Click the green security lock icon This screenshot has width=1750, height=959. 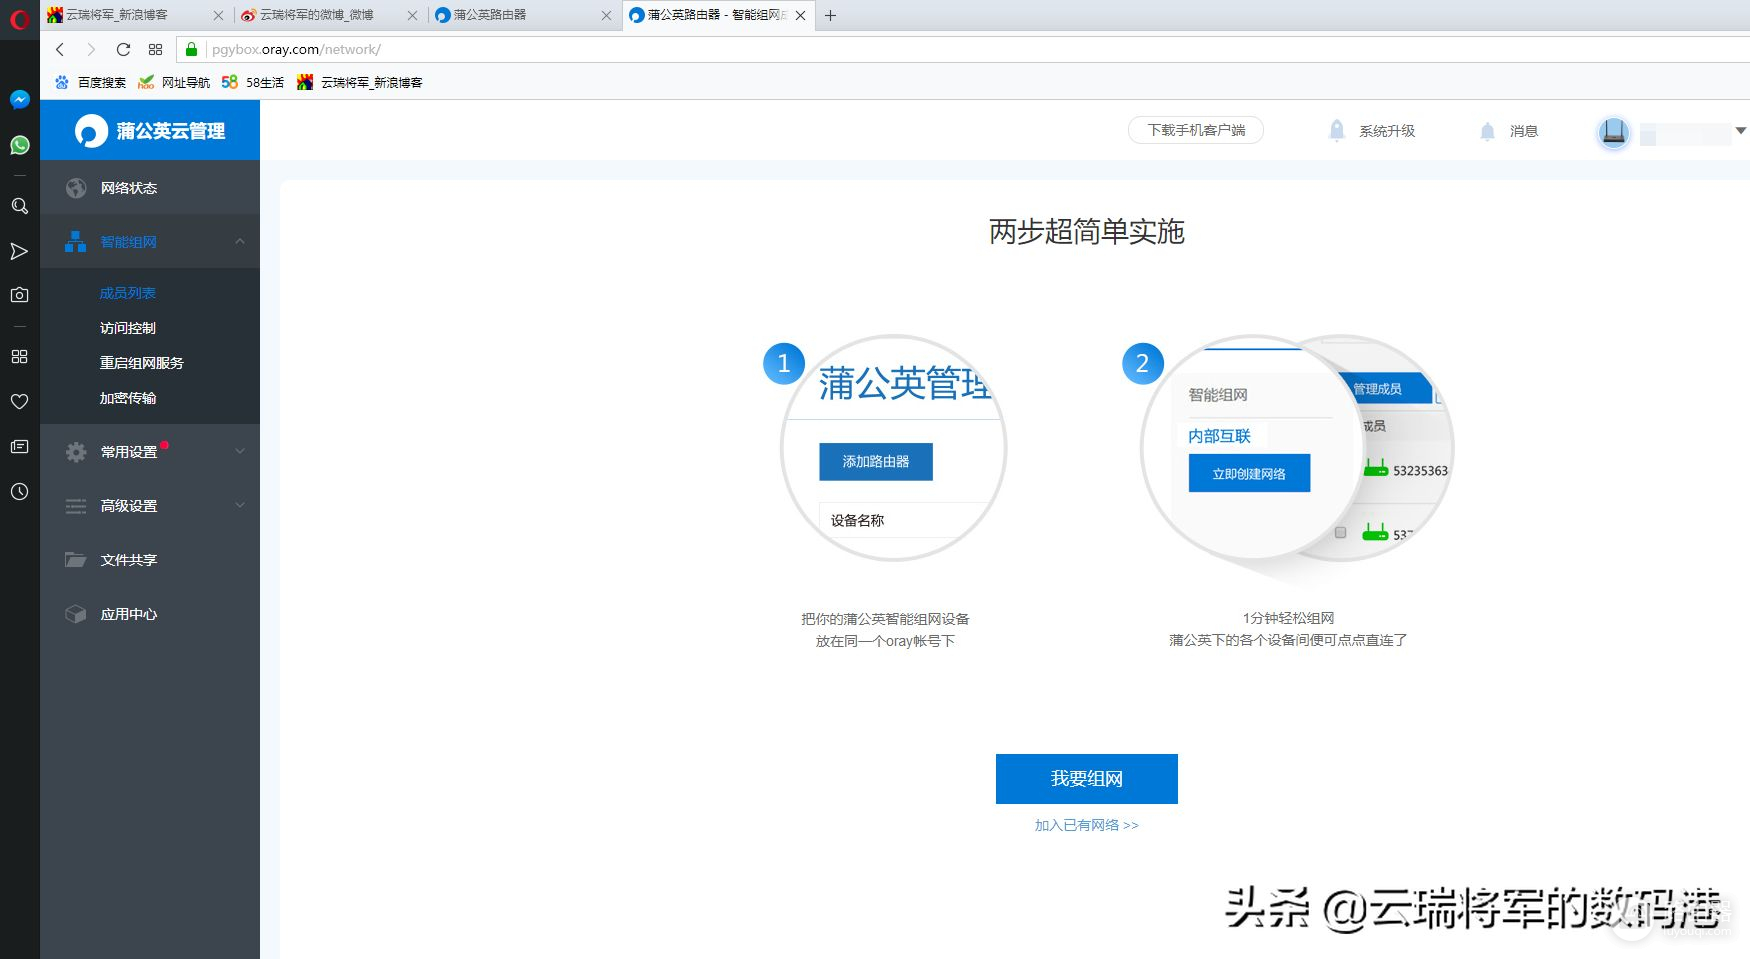pos(192,49)
